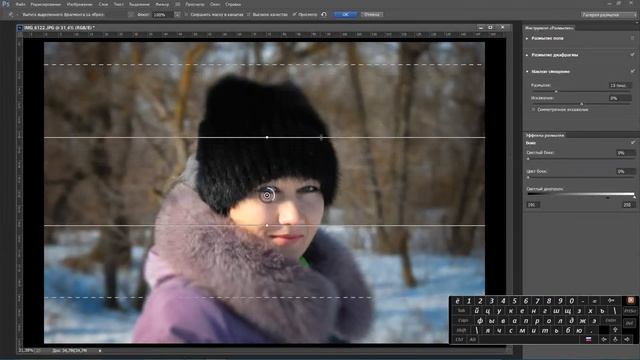Click the left Светлый диапазон value field
This screenshot has width=640, height=360.
click(533, 205)
